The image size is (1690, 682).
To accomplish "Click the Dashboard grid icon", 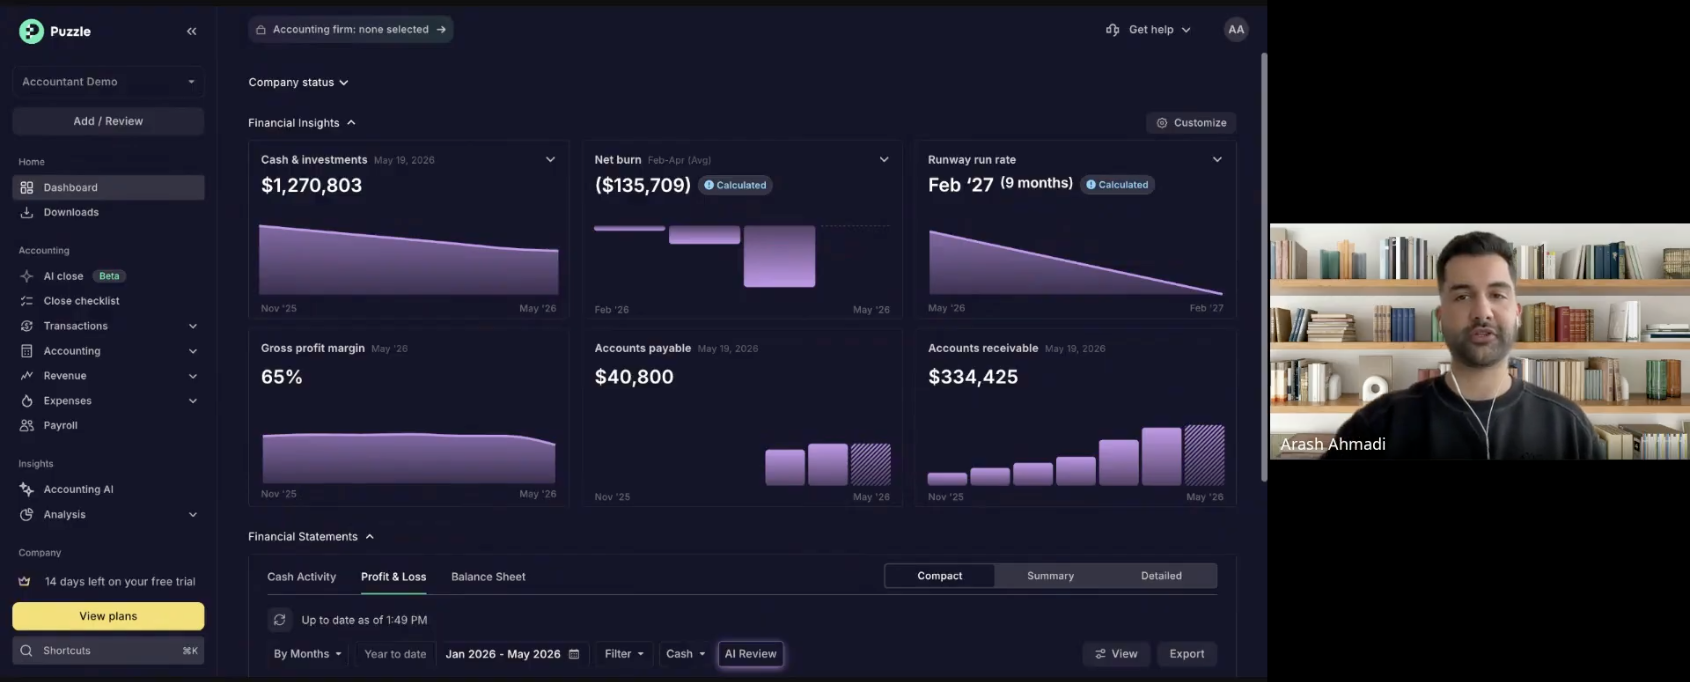I will [x=27, y=187].
